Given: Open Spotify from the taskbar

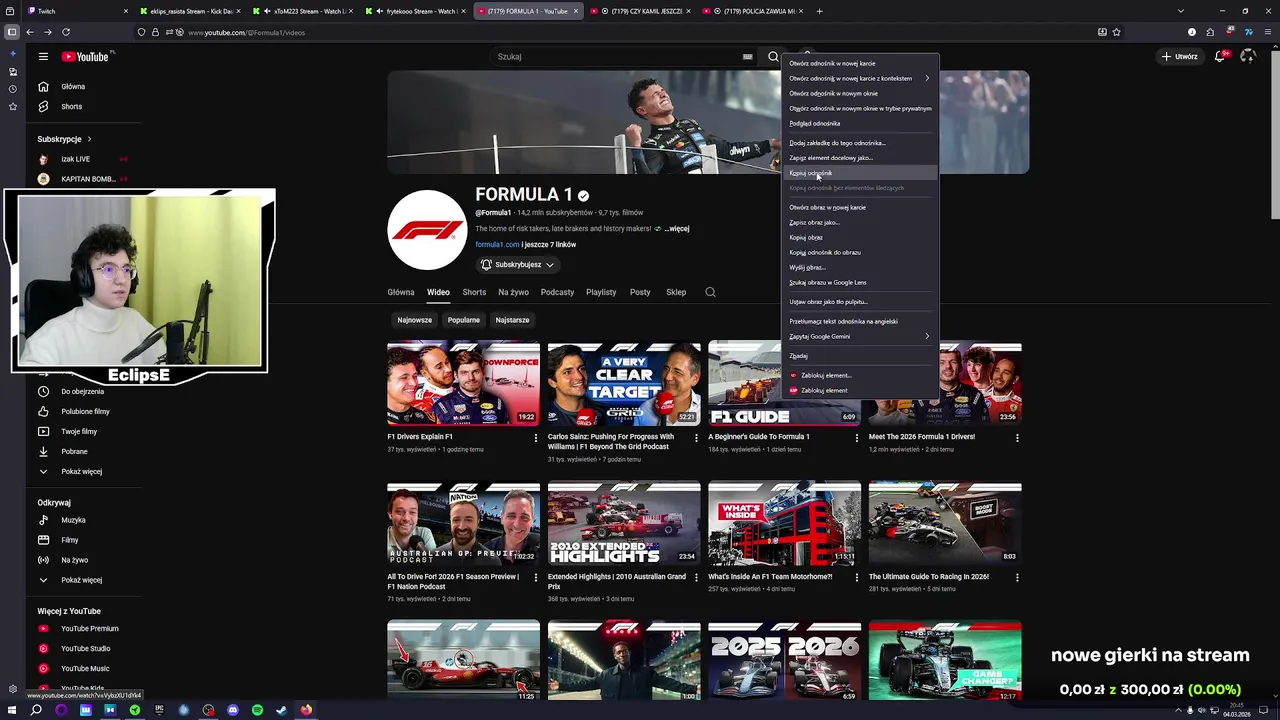Looking at the screenshot, I should (x=257, y=710).
